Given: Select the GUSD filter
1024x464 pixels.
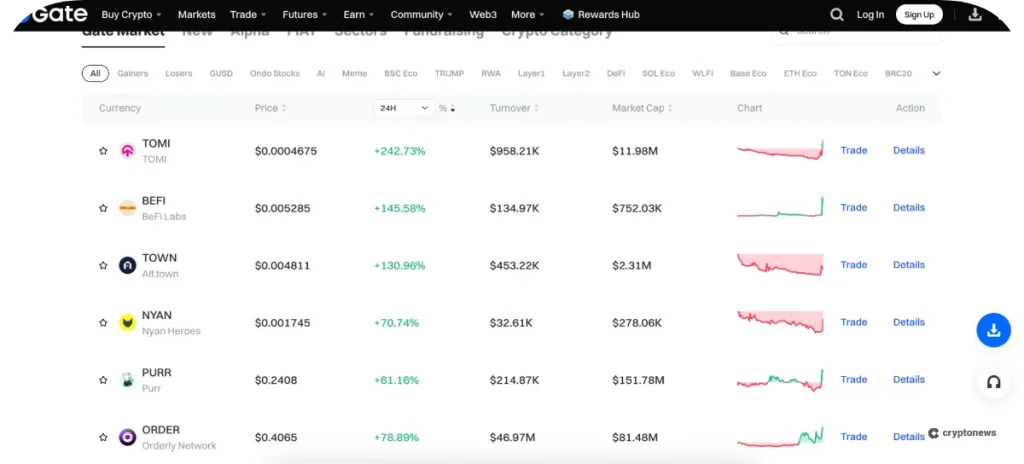Looking at the screenshot, I should (x=221, y=73).
